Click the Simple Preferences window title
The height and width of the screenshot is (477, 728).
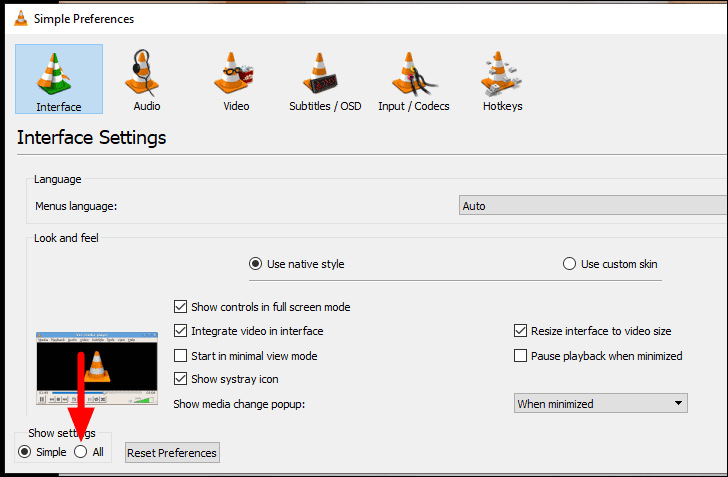(84, 19)
